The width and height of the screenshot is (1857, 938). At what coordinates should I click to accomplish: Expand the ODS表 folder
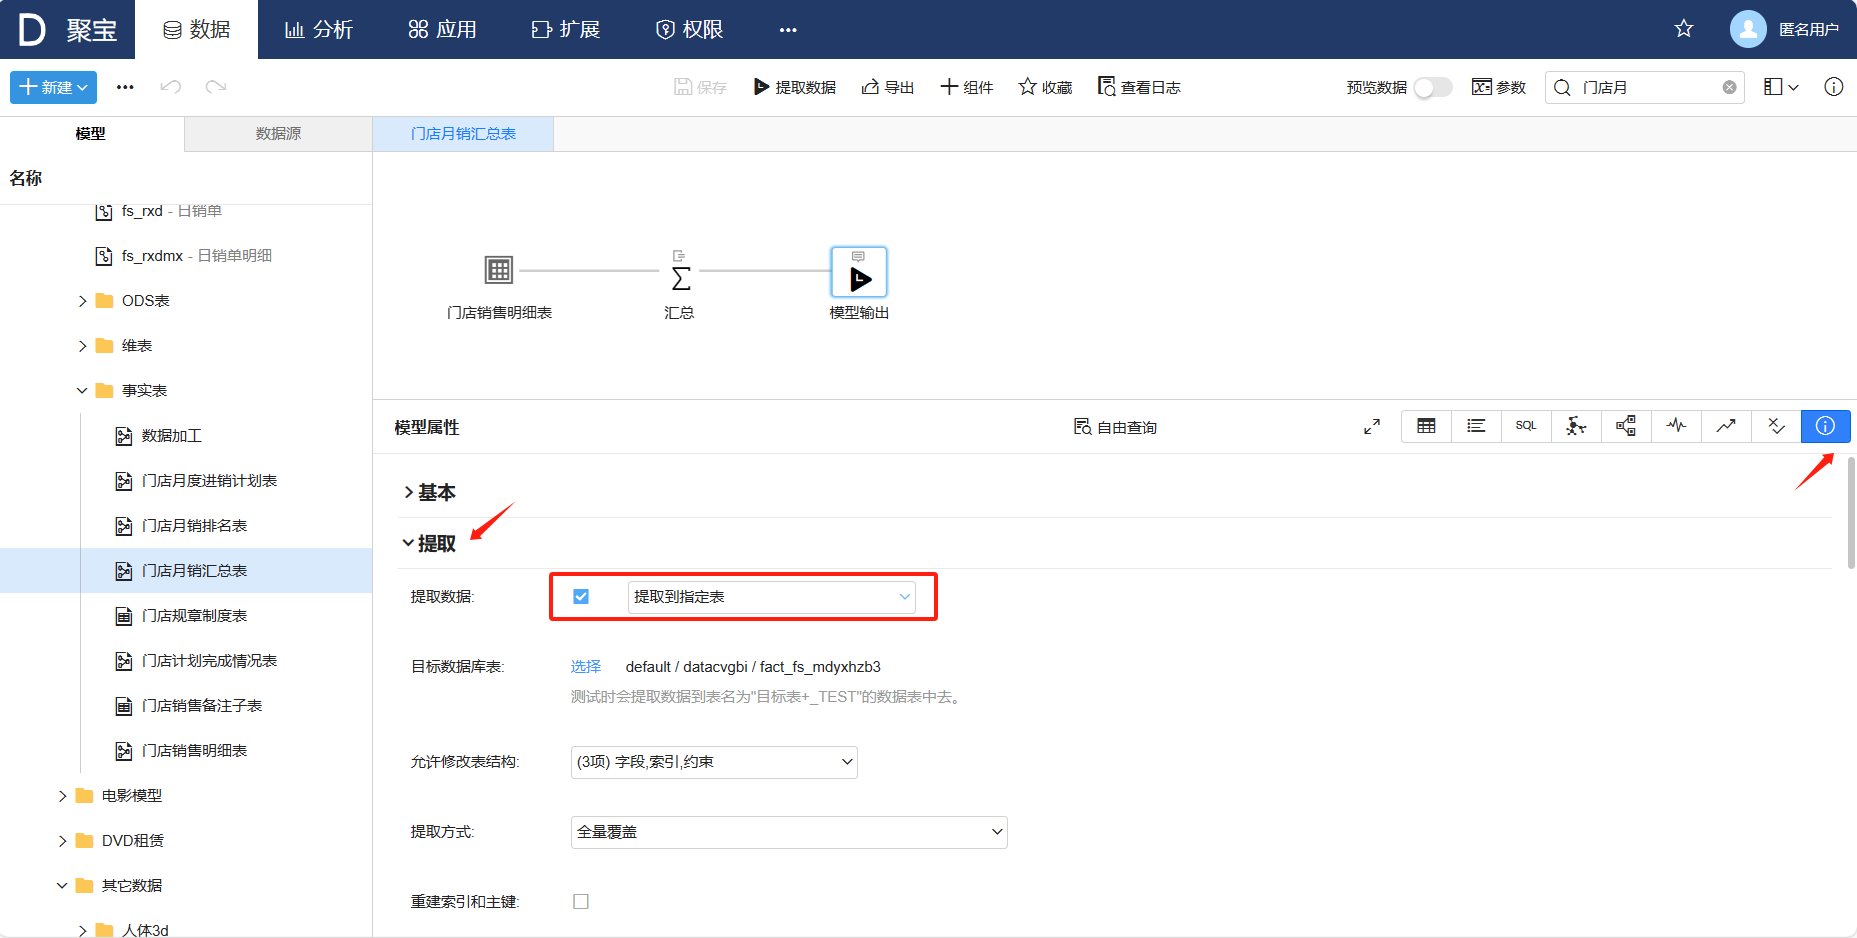tap(83, 301)
